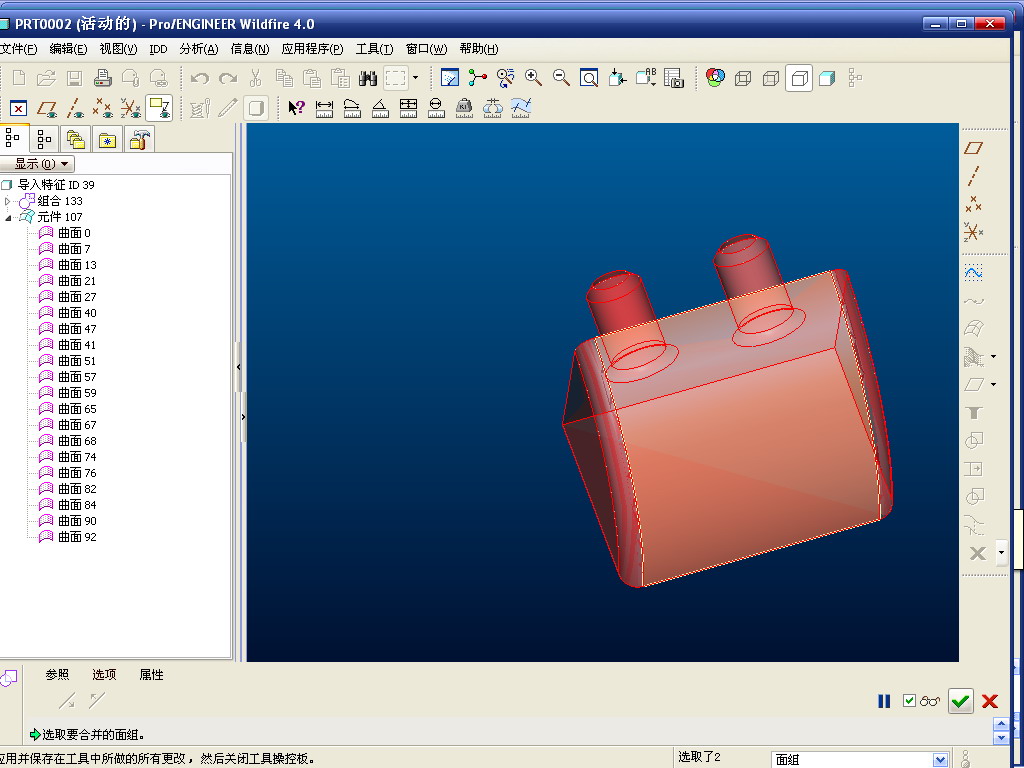The width and height of the screenshot is (1024, 768).
Task: Toggle the preview checkbox
Action: pos(909,701)
